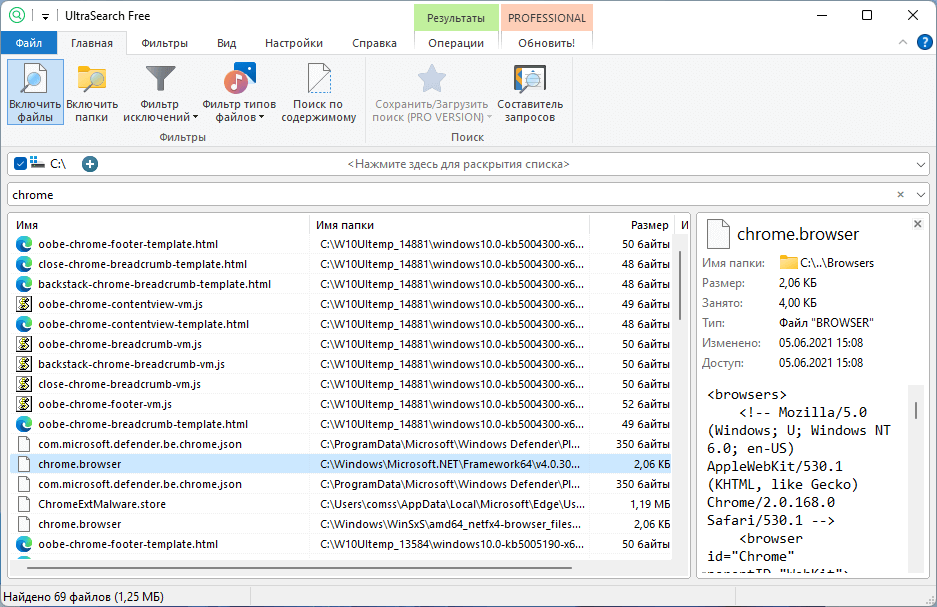The width and height of the screenshot is (937, 607).
Task: Click the file list vertical scrollbar
Action: click(x=680, y=287)
